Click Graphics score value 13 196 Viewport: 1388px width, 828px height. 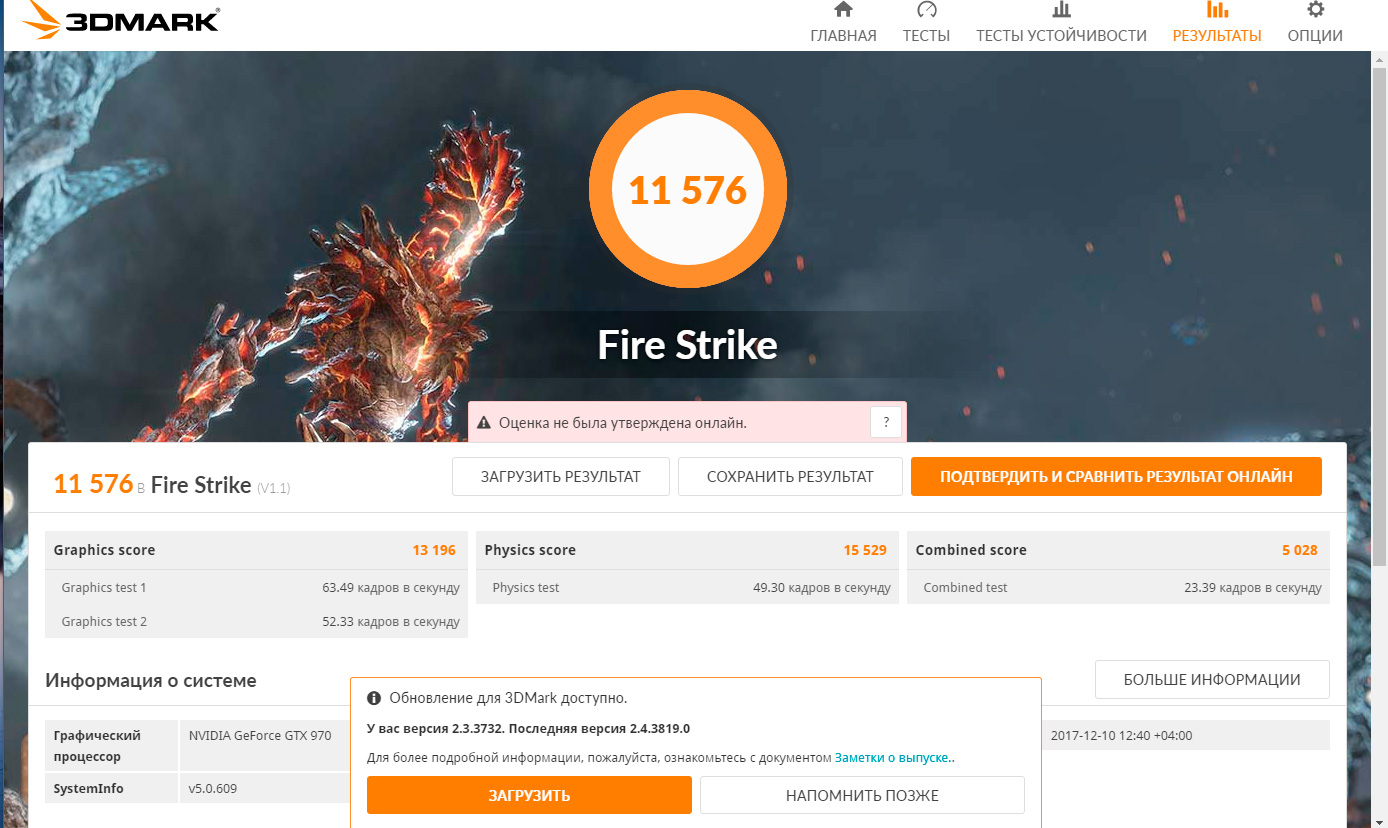pos(434,550)
